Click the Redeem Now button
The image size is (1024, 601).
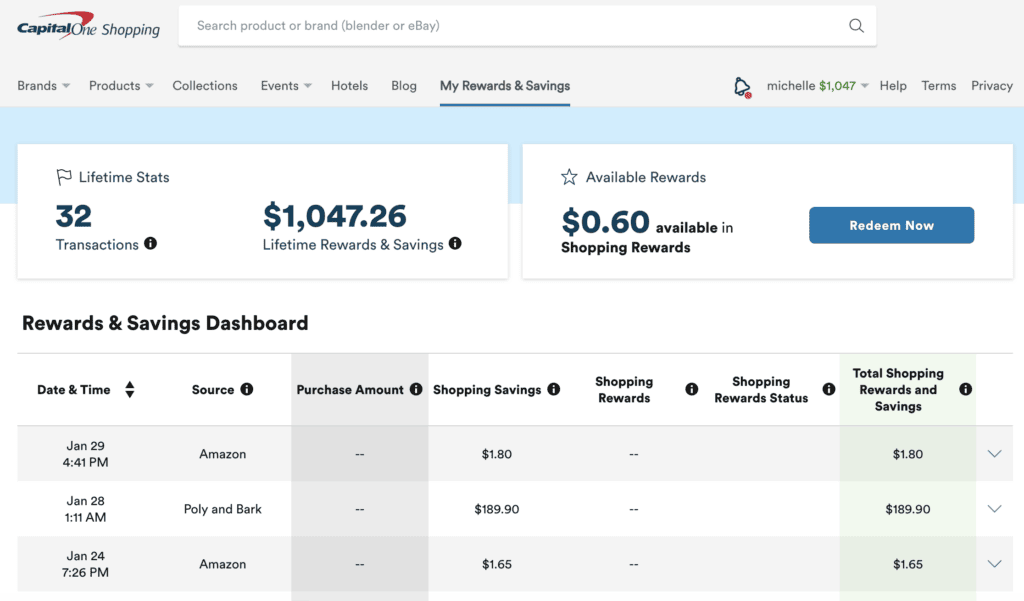(x=890, y=225)
